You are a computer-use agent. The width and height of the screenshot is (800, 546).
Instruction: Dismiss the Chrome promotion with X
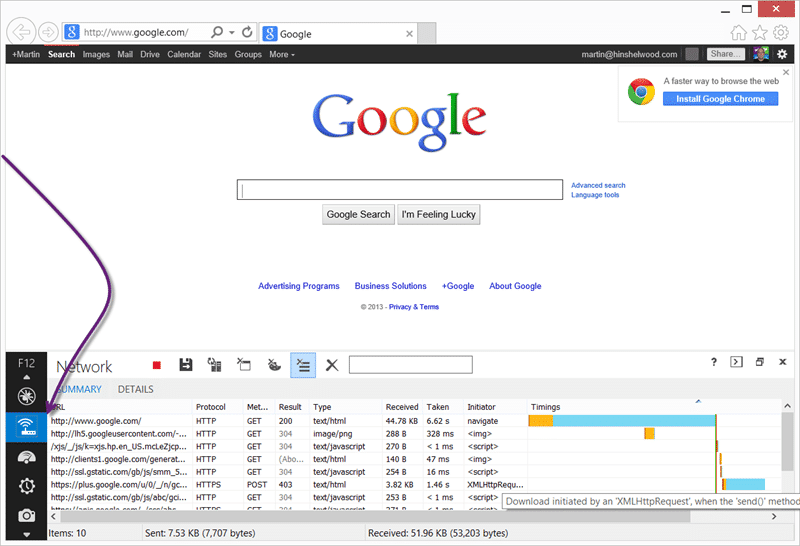pos(786,72)
